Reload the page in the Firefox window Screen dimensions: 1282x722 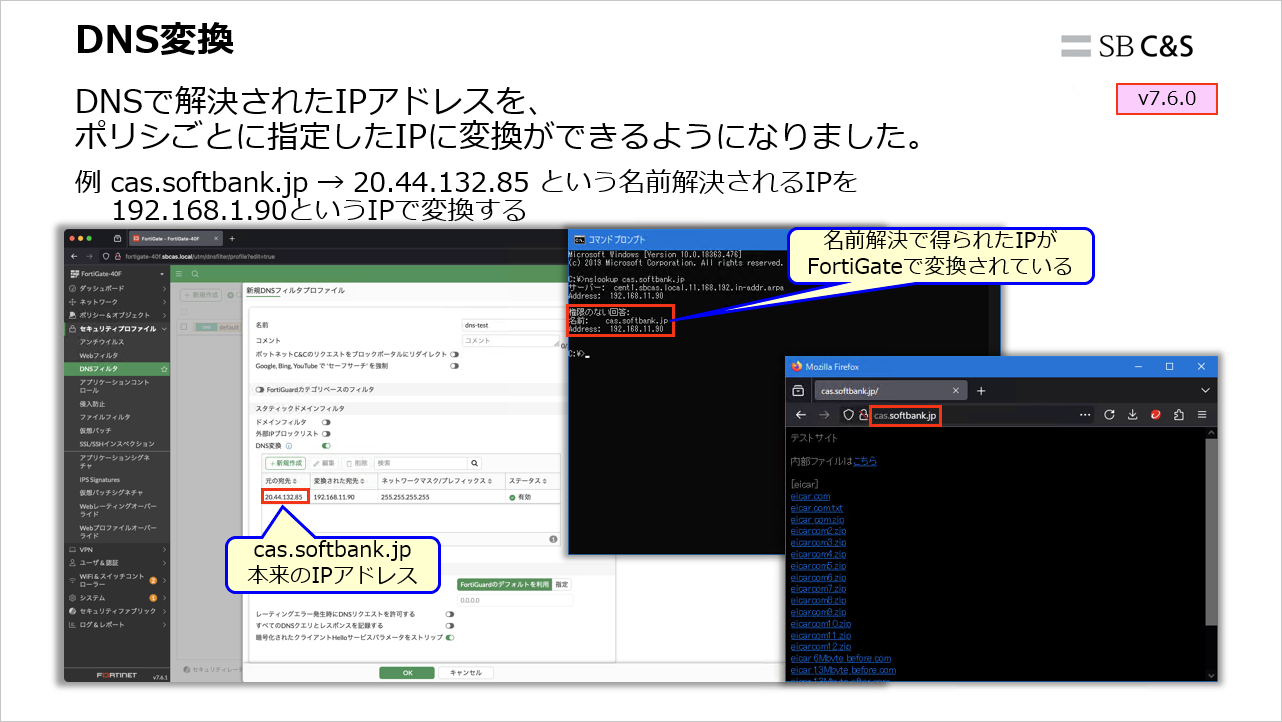pos(1110,415)
